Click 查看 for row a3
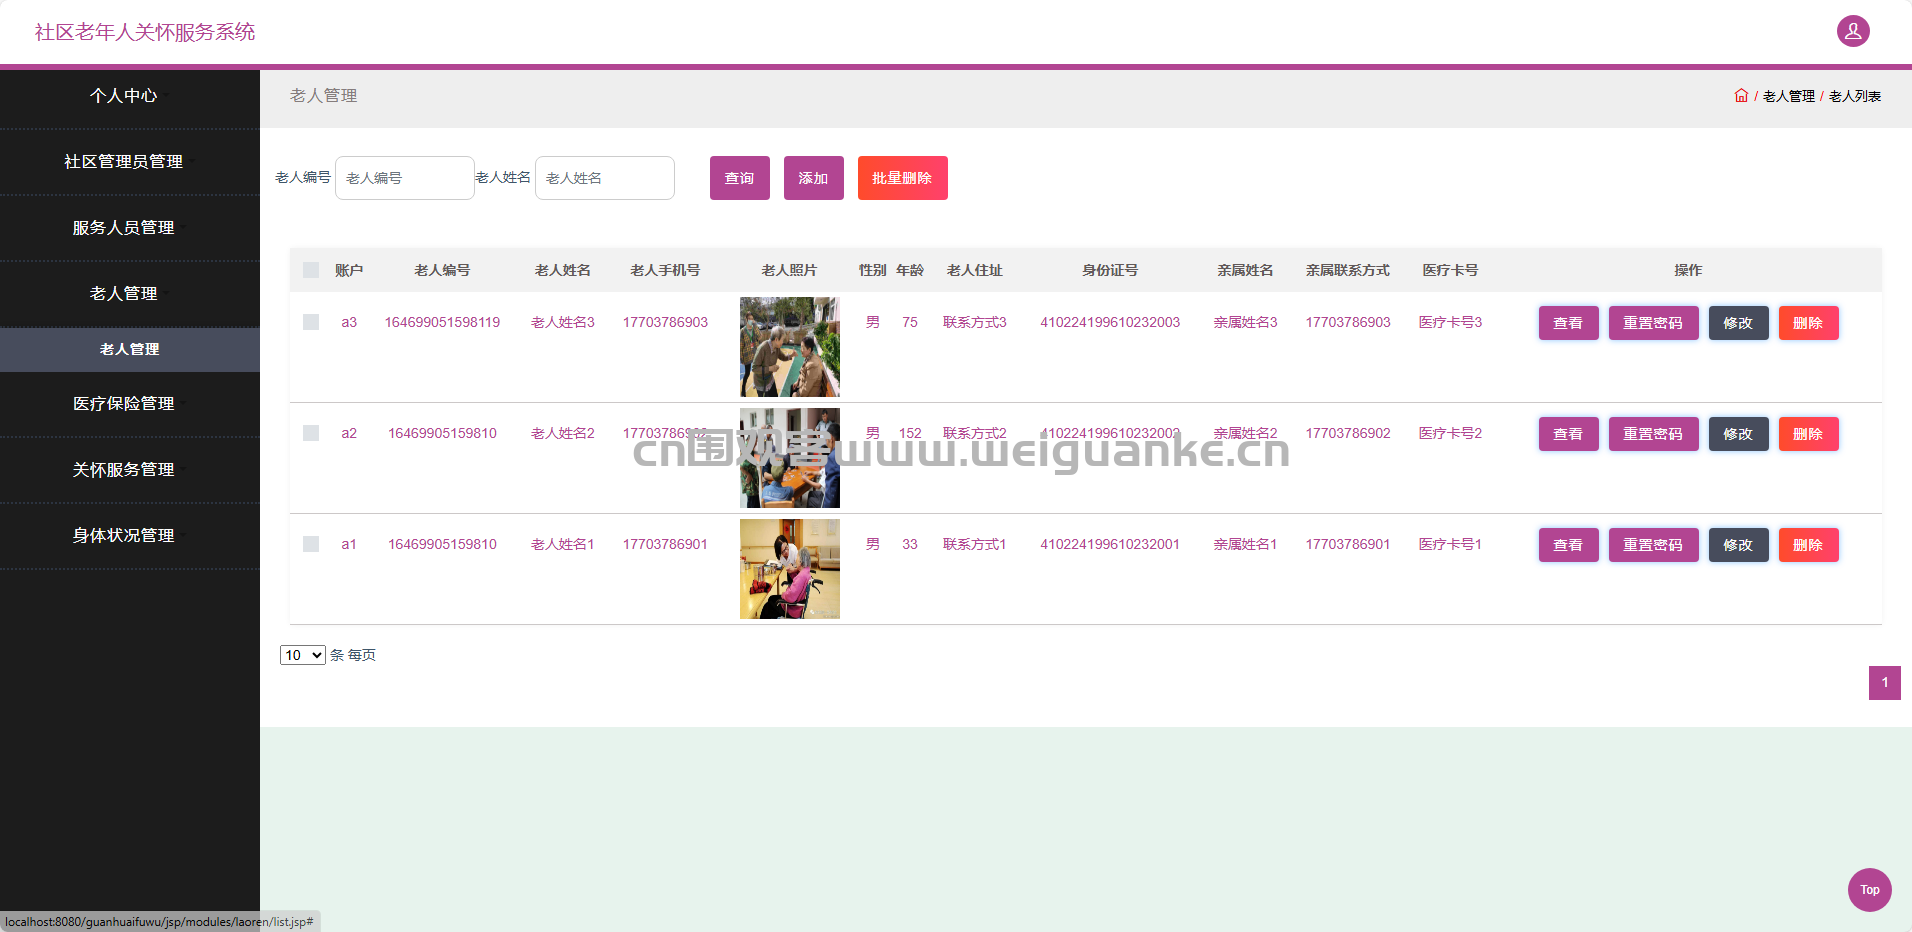This screenshot has height=932, width=1912. point(1569,323)
